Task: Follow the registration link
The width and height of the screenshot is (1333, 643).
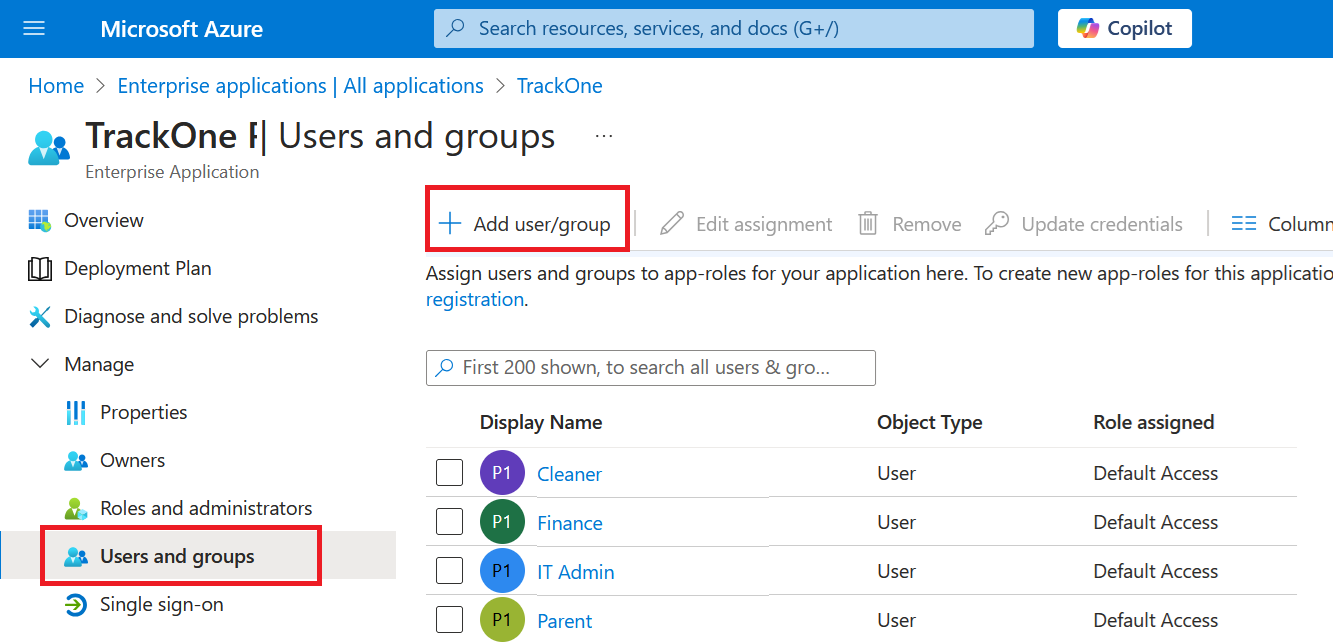Action: [475, 299]
